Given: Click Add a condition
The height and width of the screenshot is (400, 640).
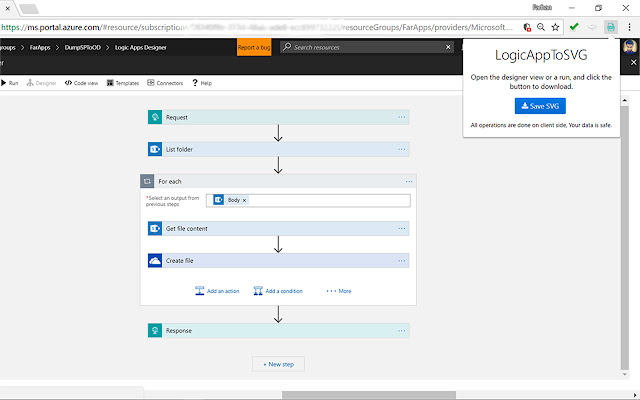Looking at the screenshot, I should click(x=278, y=291).
